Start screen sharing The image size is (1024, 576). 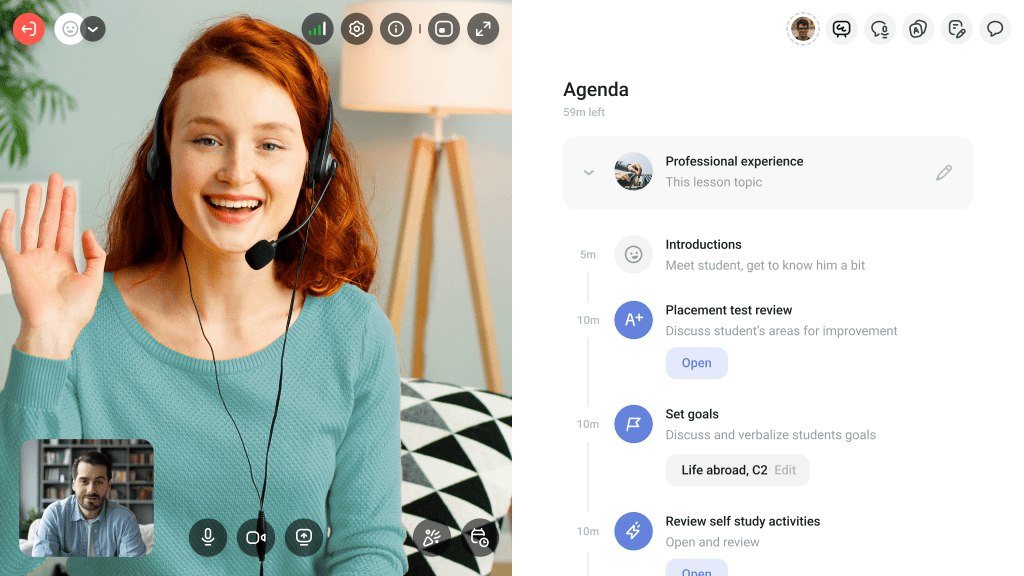pos(304,537)
